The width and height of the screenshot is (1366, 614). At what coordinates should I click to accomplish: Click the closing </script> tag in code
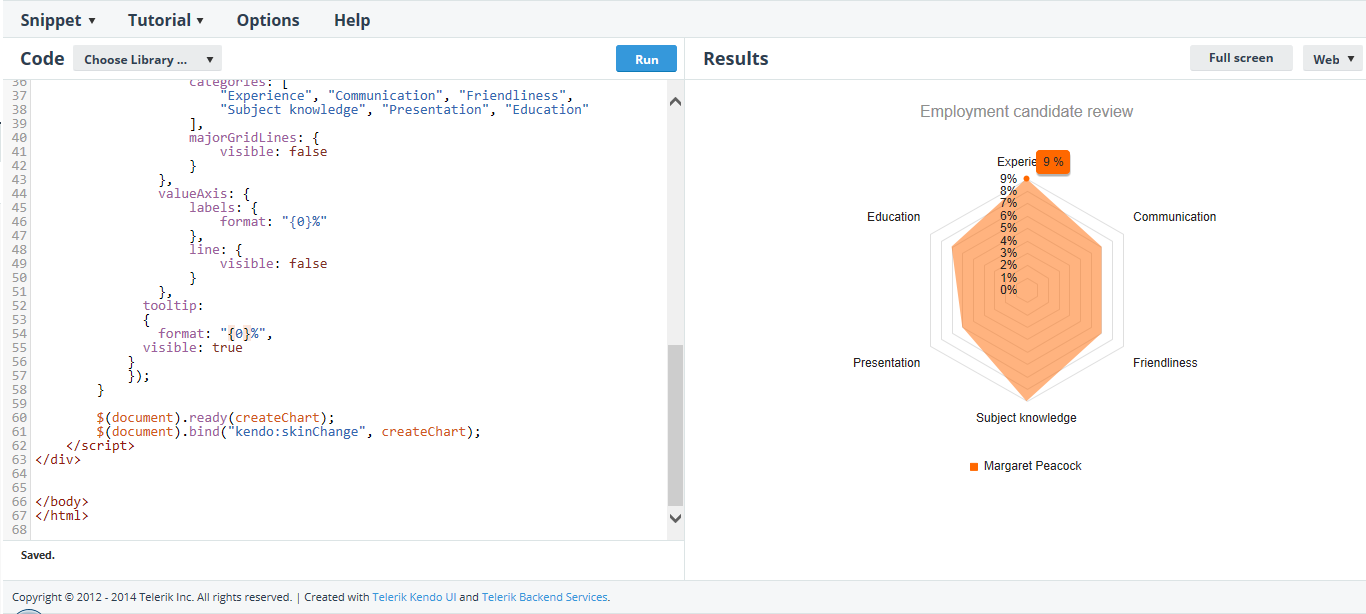[x=100, y=446]
